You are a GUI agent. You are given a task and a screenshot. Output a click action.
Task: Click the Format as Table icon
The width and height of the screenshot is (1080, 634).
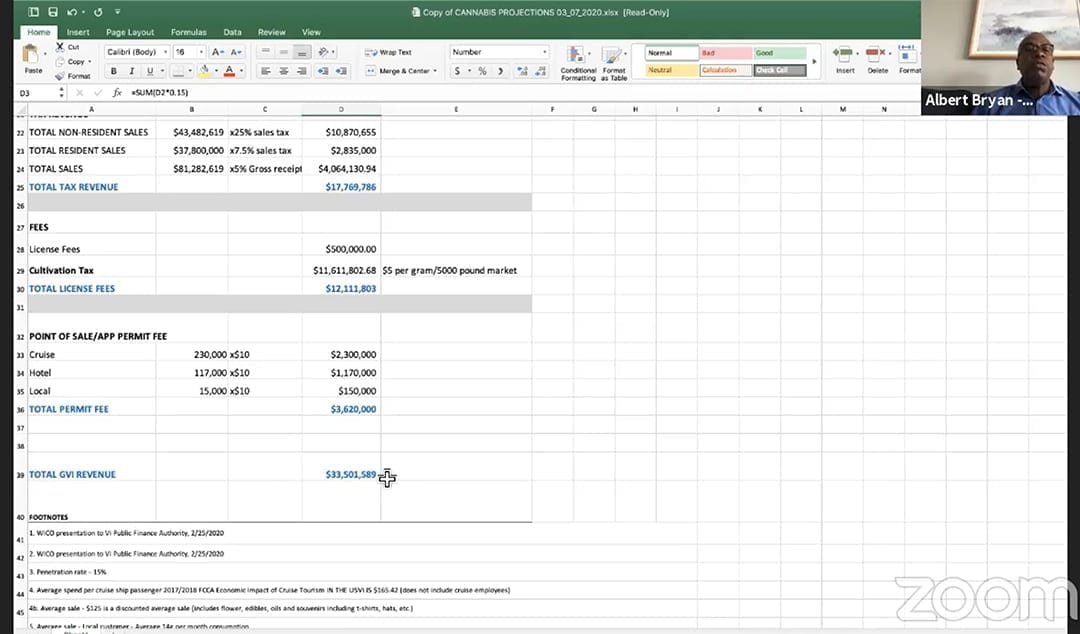pyautogui.click(x=614, y=56)
